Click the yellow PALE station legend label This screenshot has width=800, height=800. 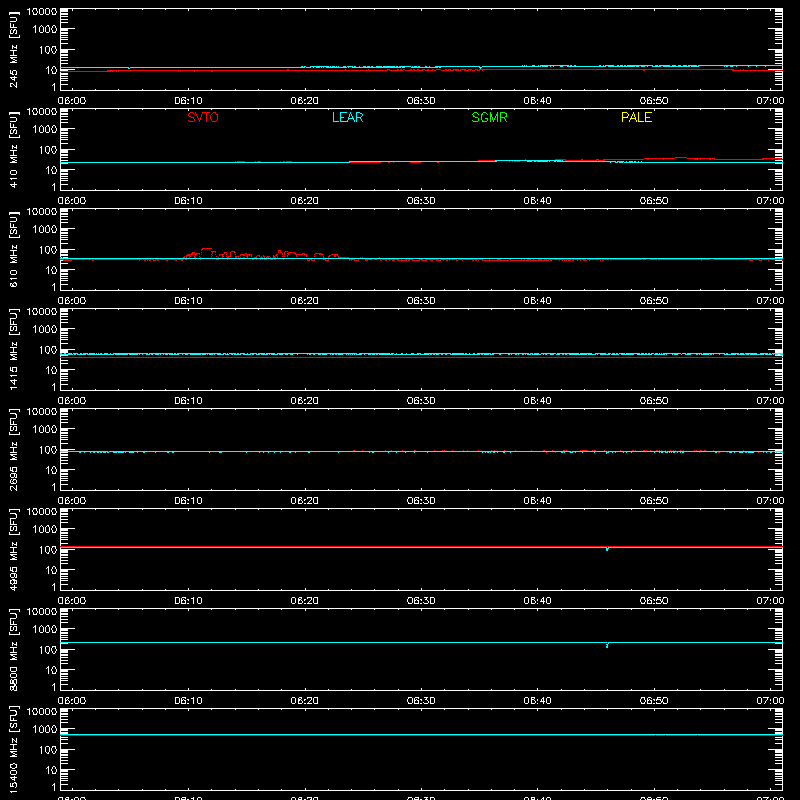[636, 117]
